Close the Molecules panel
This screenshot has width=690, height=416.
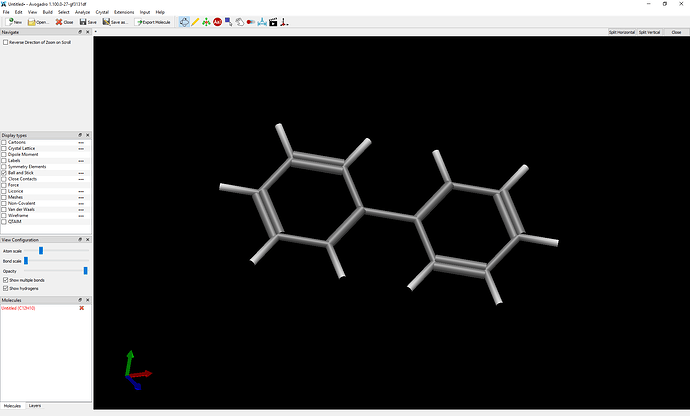[88, 300]
